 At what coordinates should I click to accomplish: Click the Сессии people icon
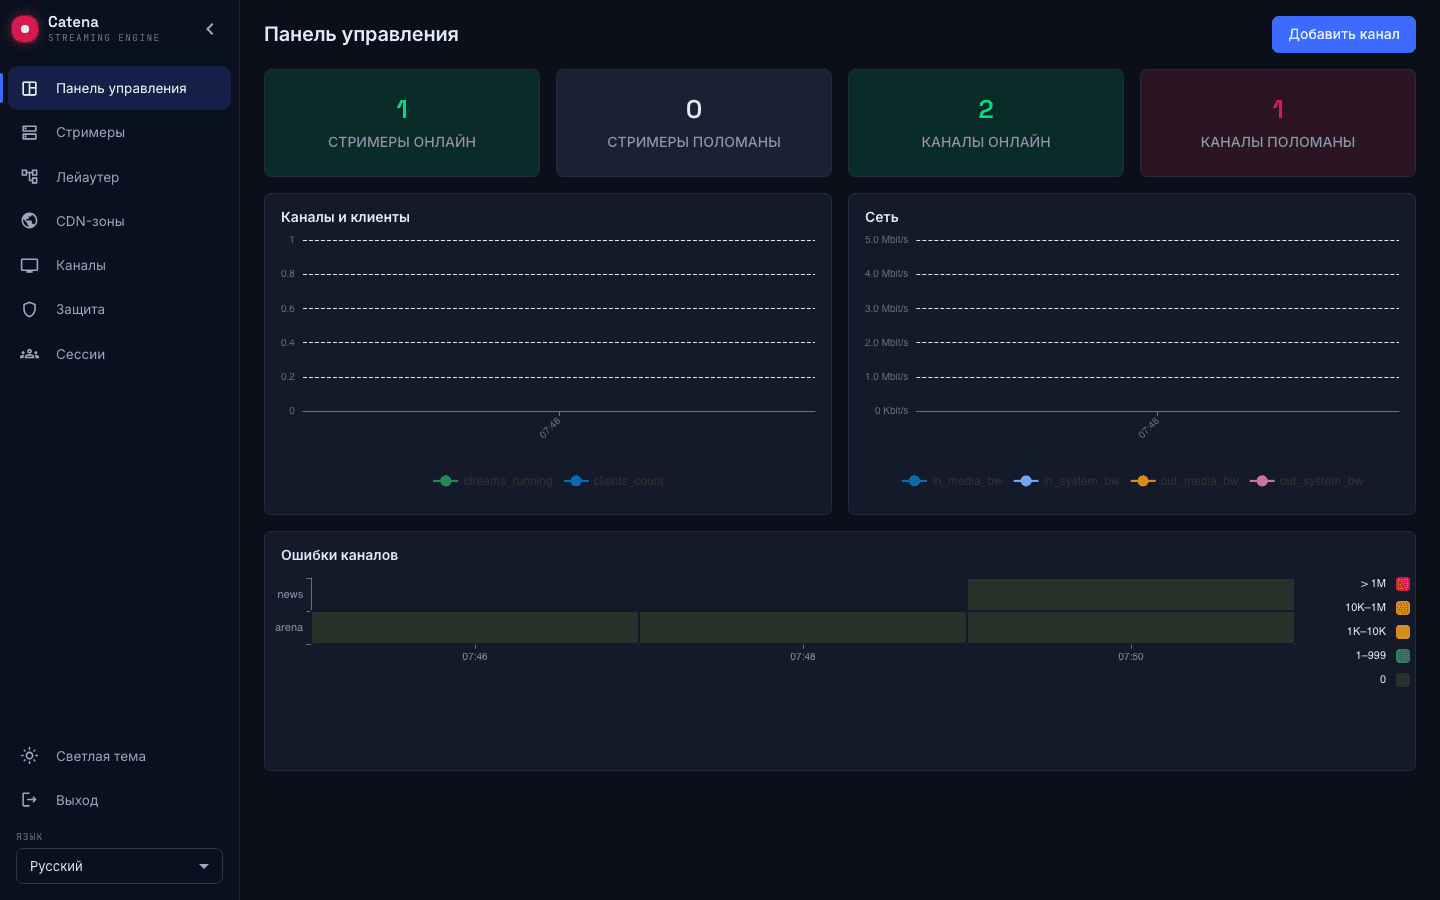click(x=30, y=354)
